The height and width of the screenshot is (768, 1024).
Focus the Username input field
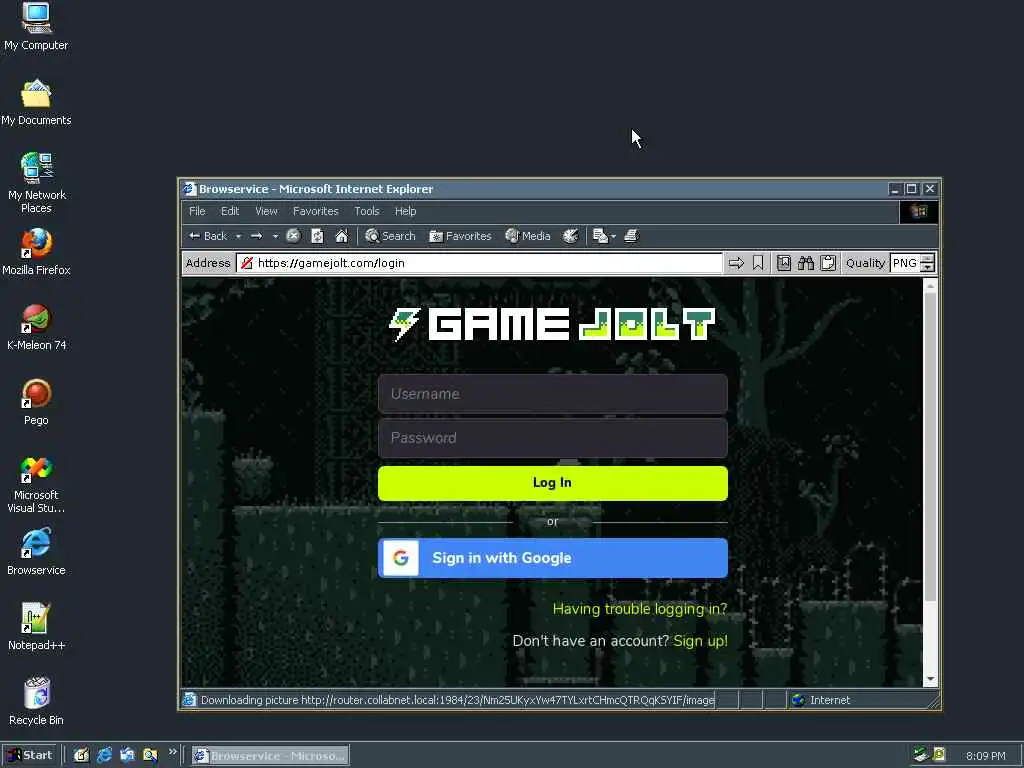point(552,394)
